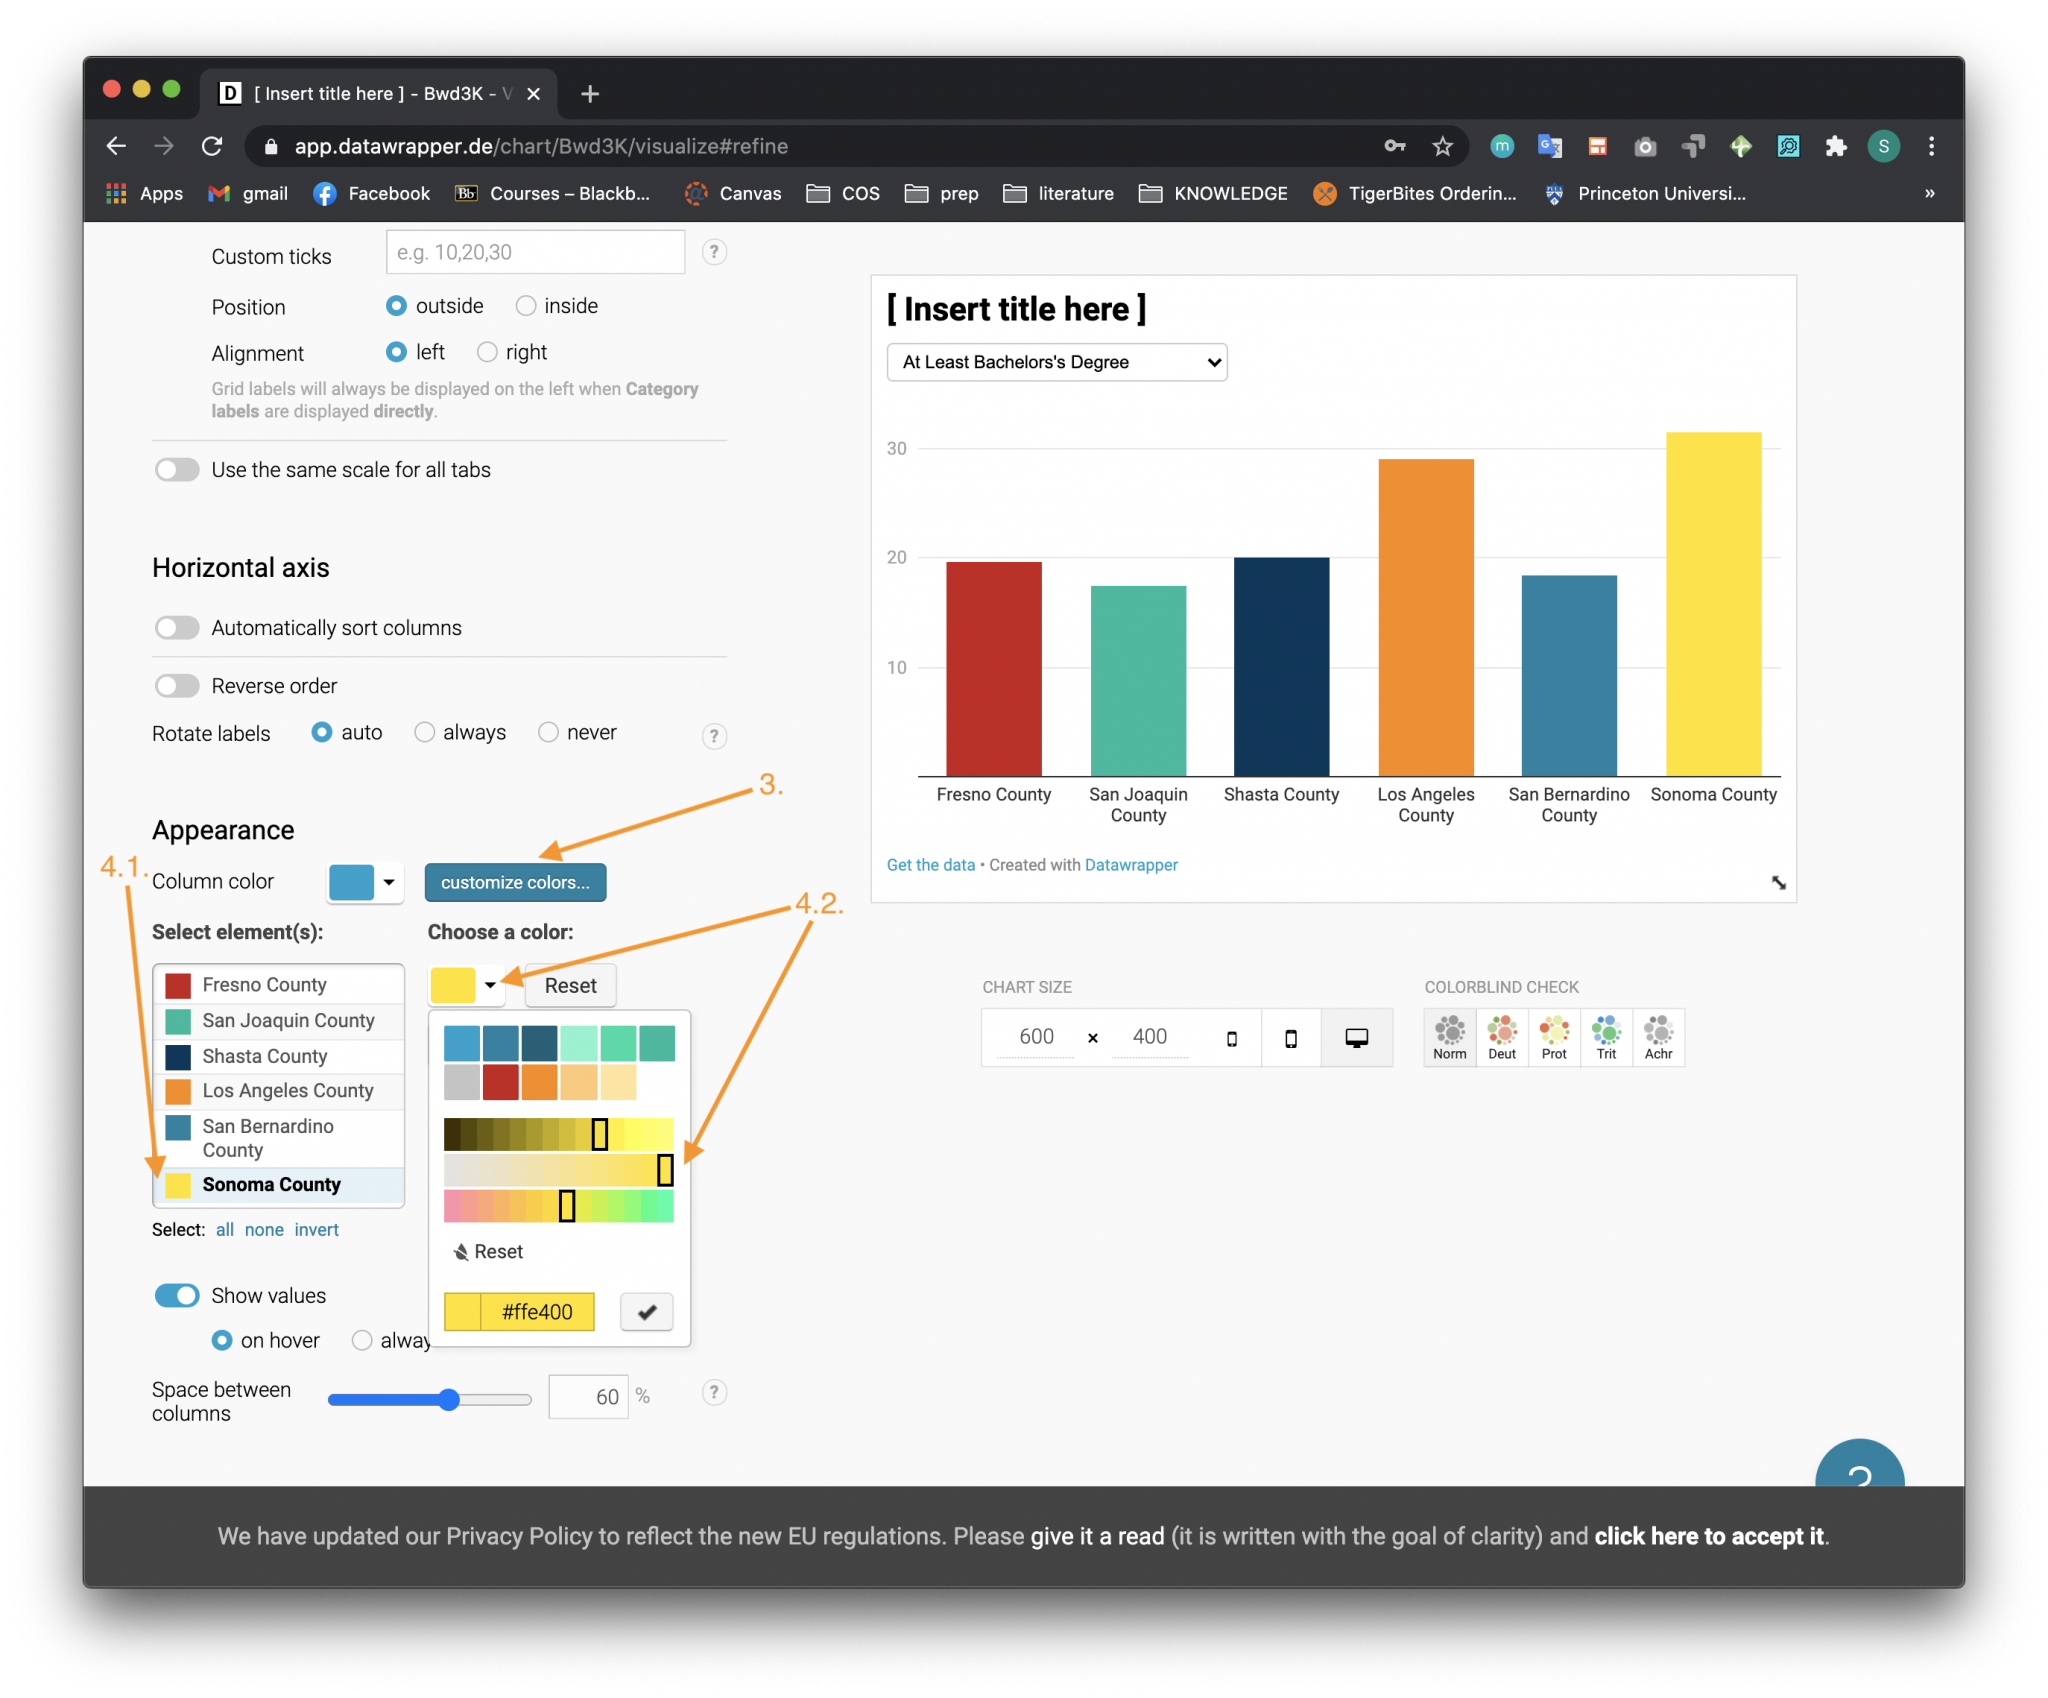The image size is (2048, 1698).
Task: Click the customize colors button
Action: coord(515,882)
